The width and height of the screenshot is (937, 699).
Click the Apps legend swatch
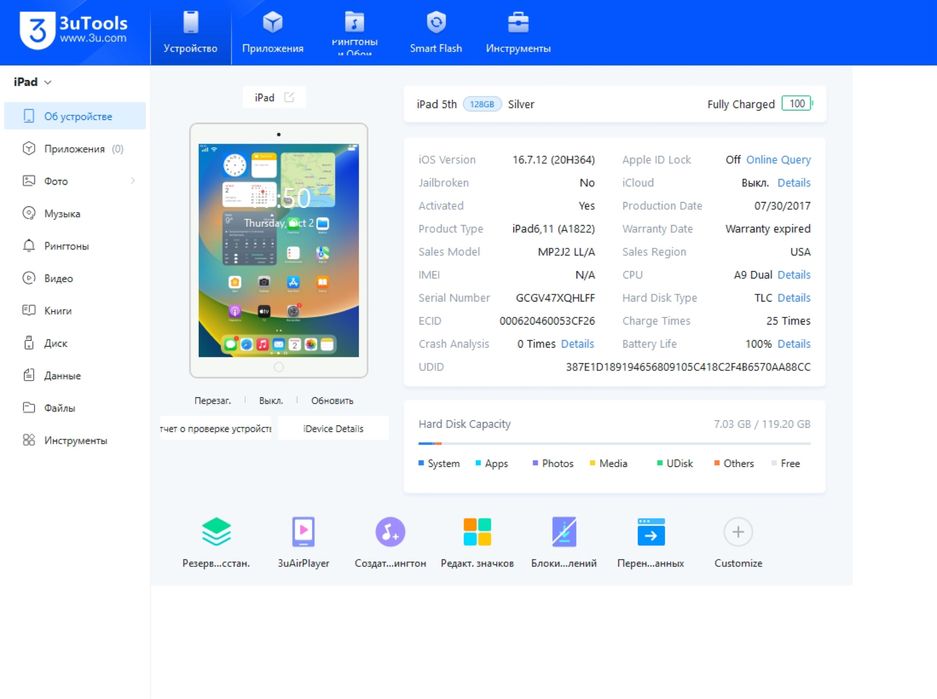click(478, 463)
